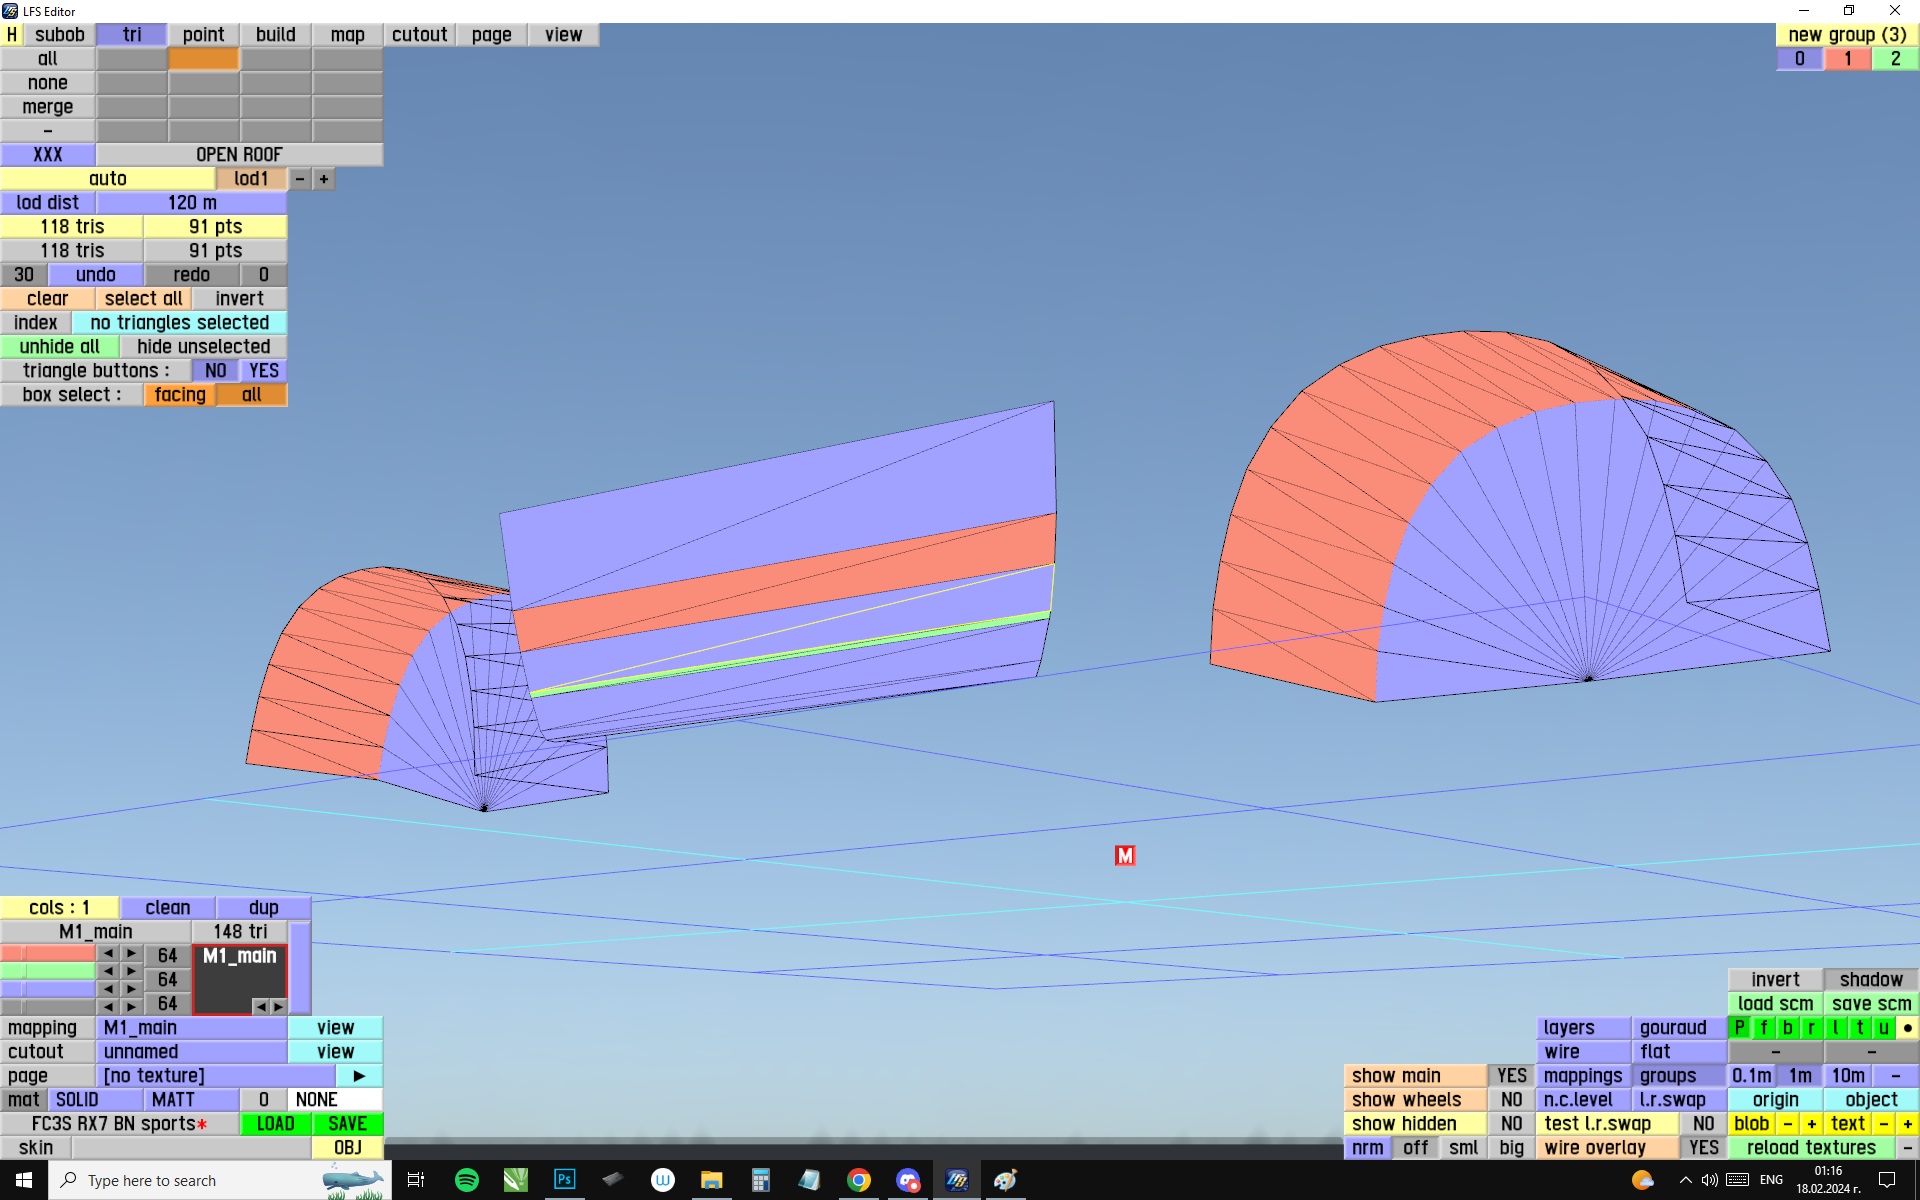
Task: Set triangle buttons to NO
Action: [x=215, y=371]
